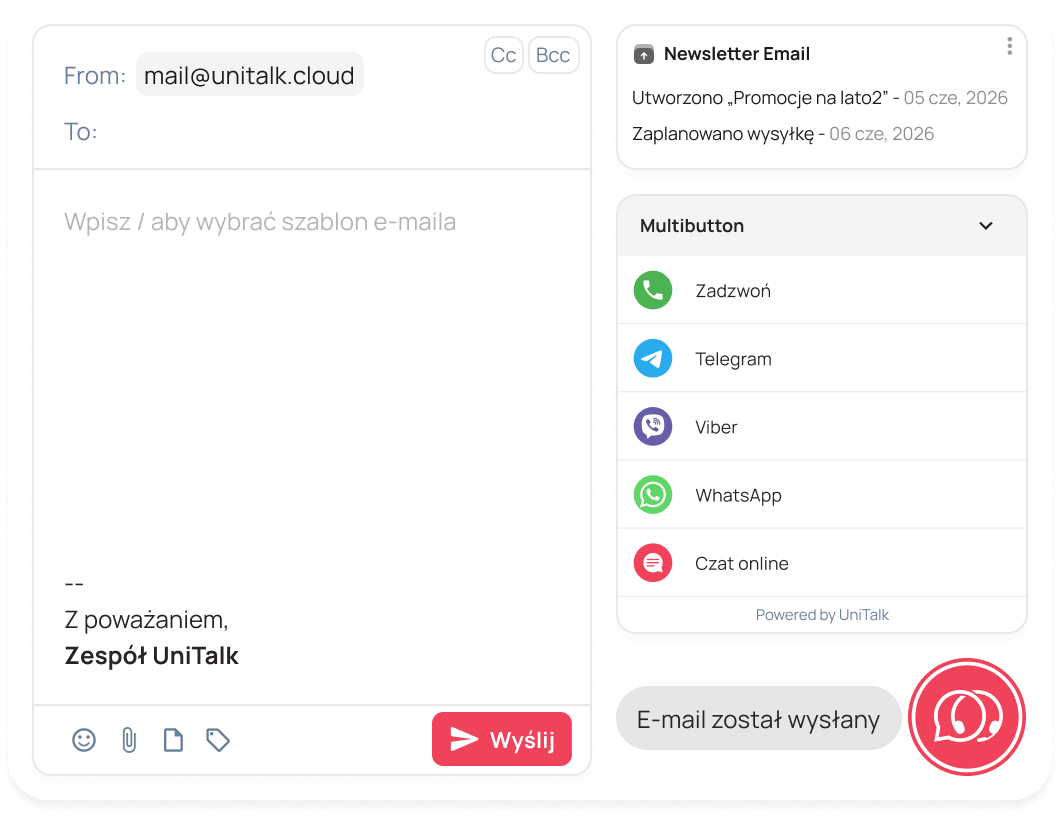
Task: Add Bcc recipients
Action: click(553, 55)
